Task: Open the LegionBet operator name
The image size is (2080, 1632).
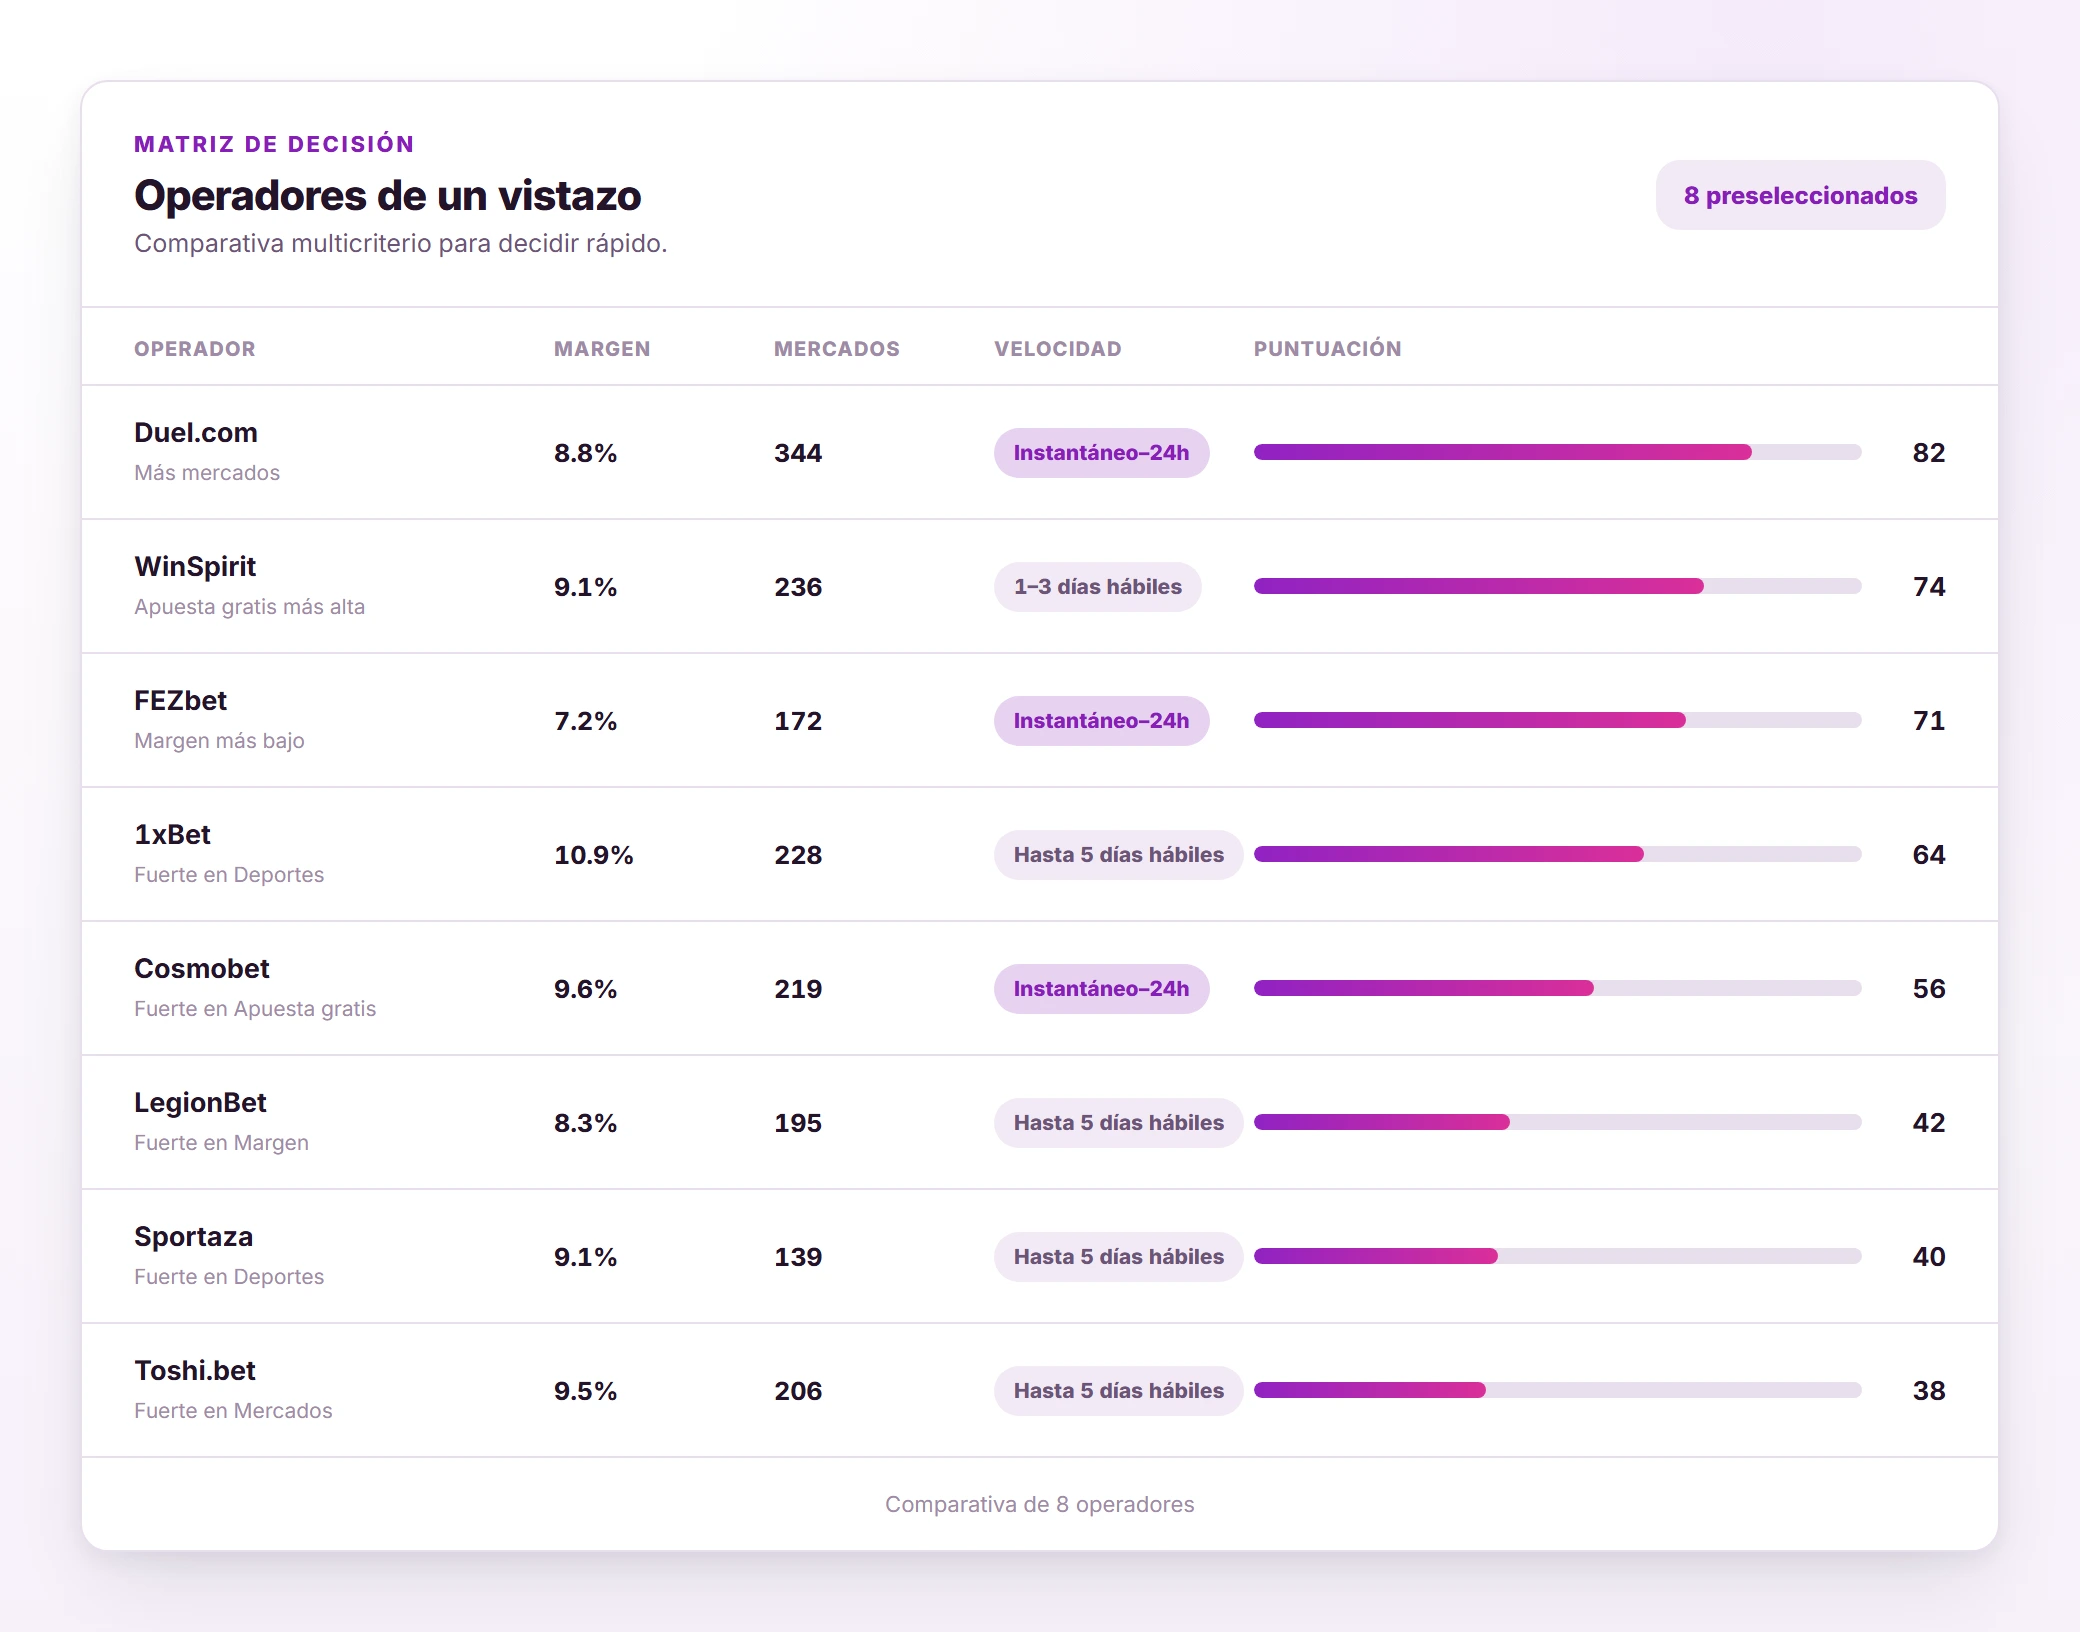Action: 200,1102
